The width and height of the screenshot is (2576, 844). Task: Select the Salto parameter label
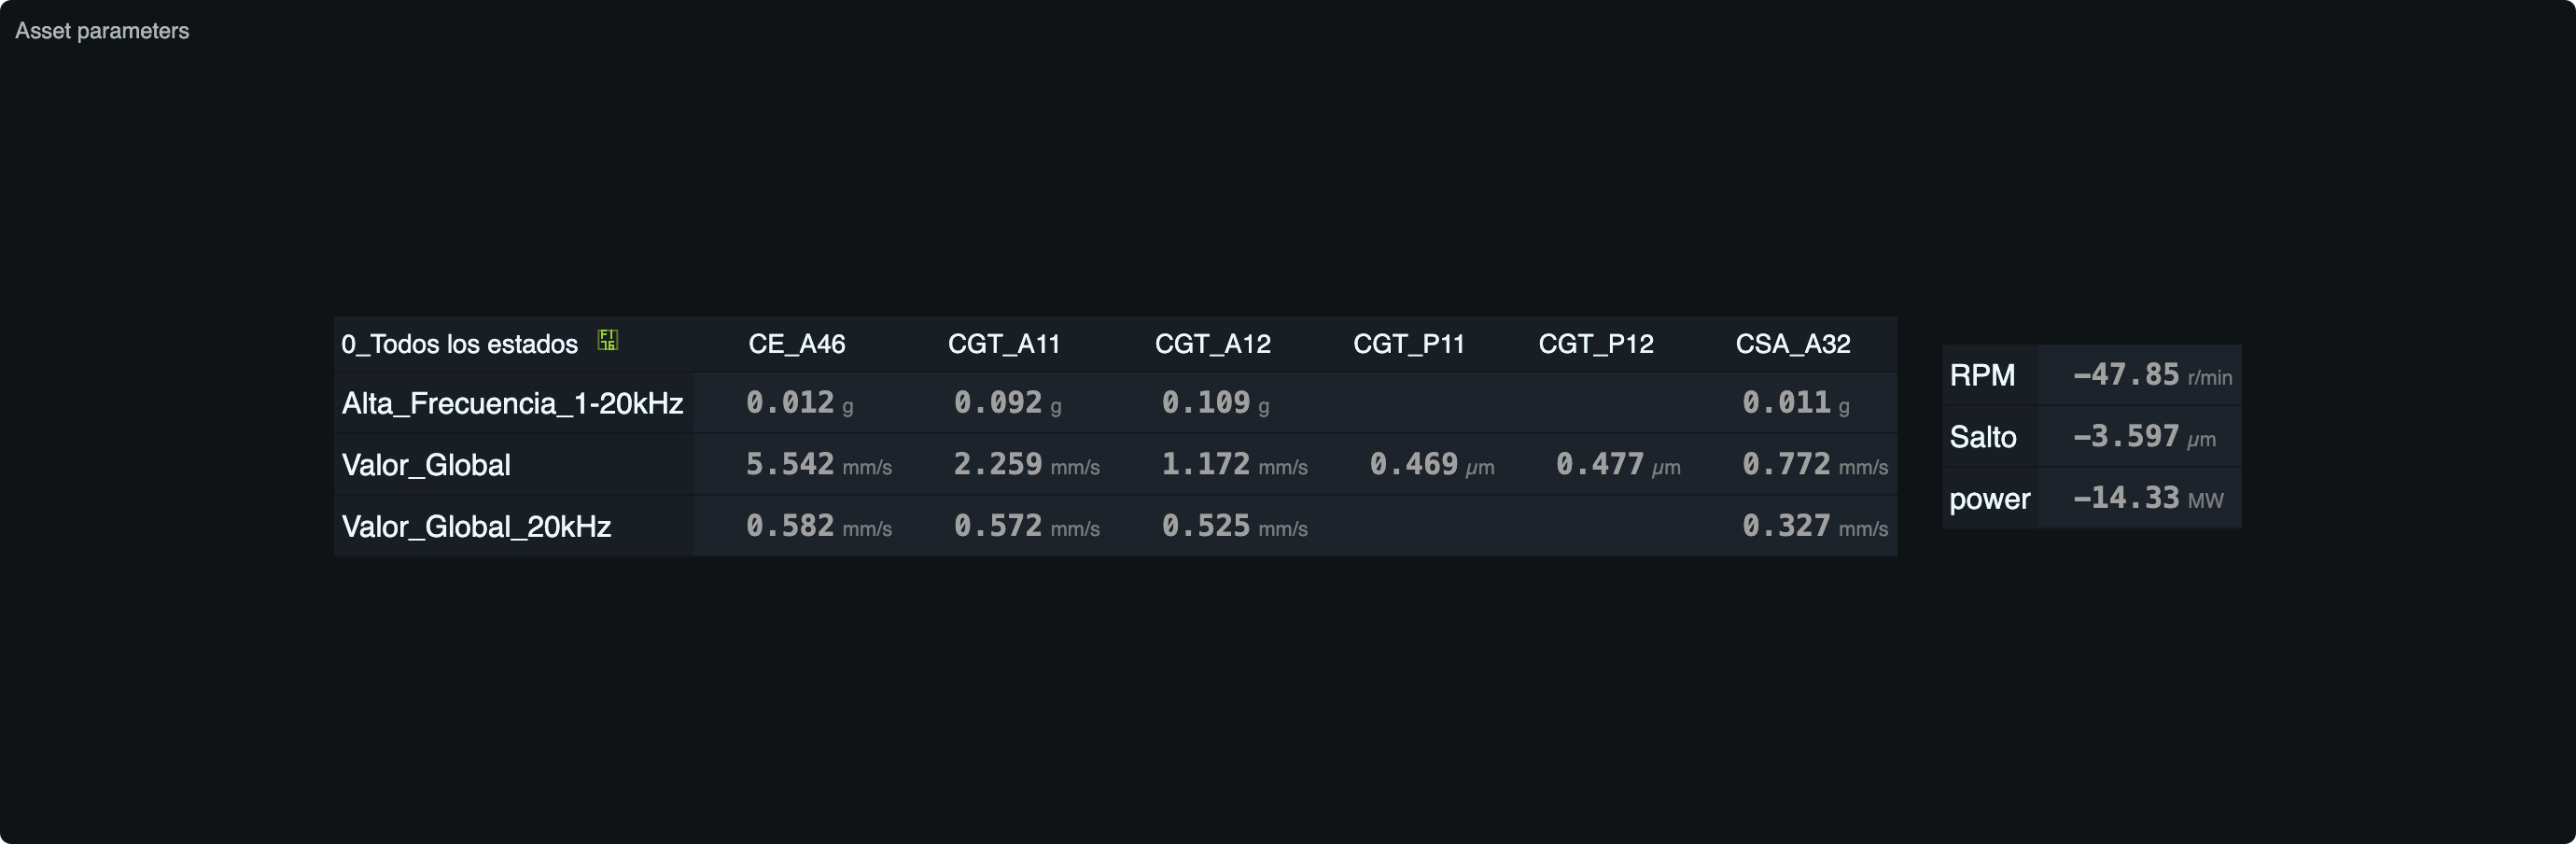(1983, 437)
